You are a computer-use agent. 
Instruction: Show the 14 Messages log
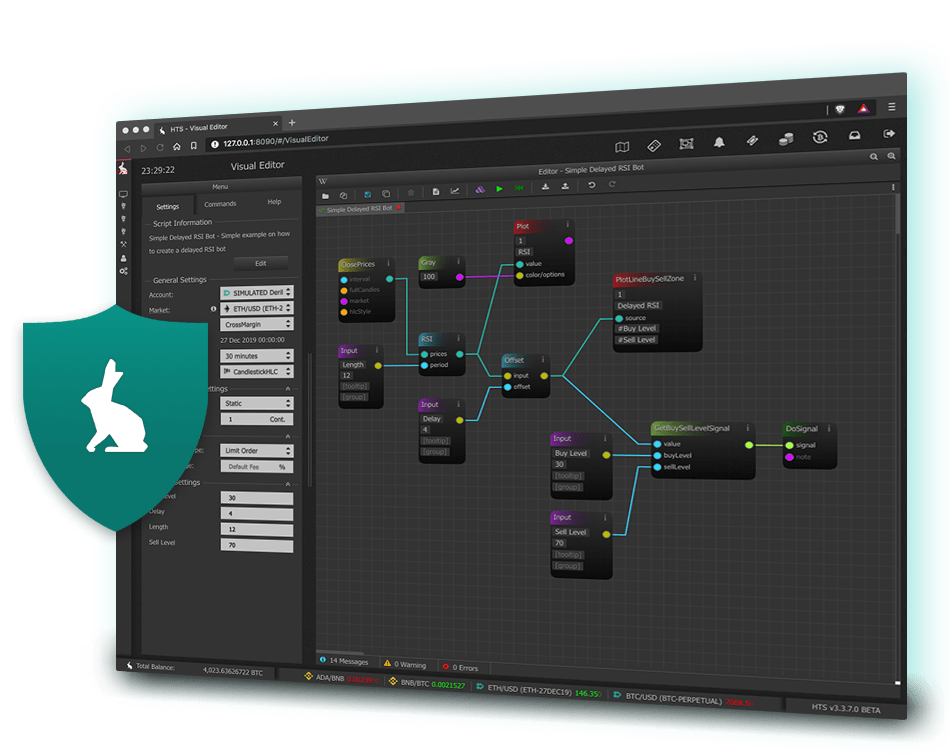[x=344, y=661]
